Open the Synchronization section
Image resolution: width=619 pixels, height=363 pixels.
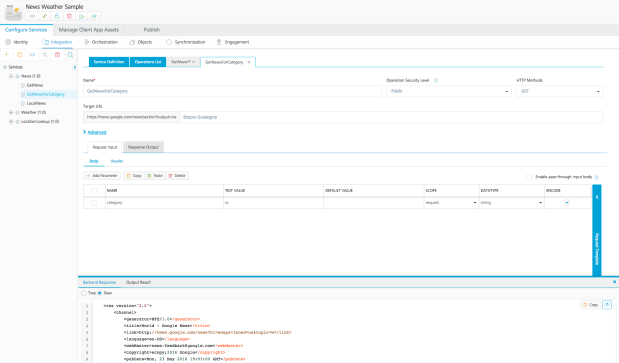point(186,42)
